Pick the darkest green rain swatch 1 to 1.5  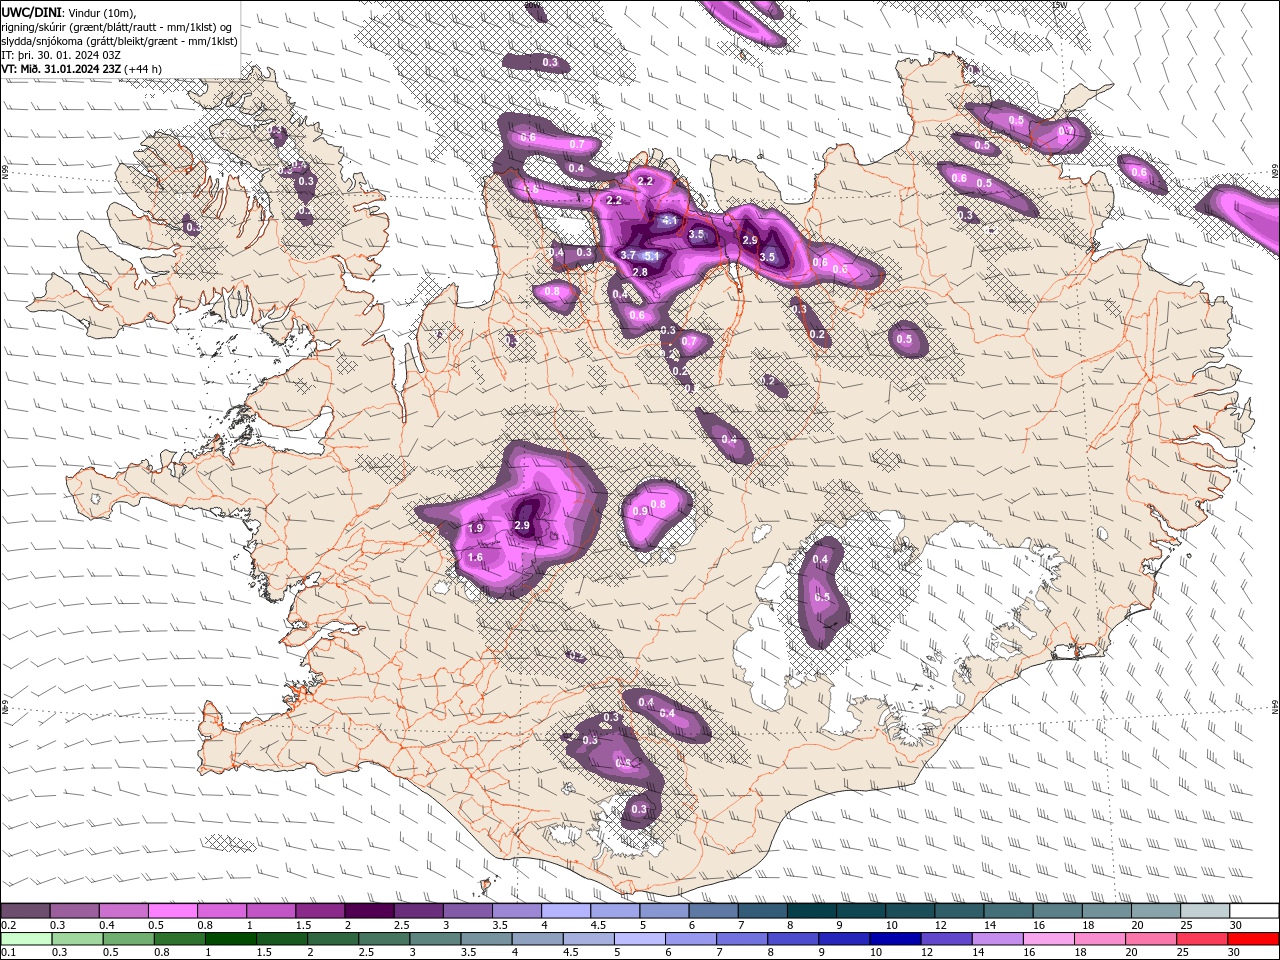pyautogui.click(x=231, y=939)
